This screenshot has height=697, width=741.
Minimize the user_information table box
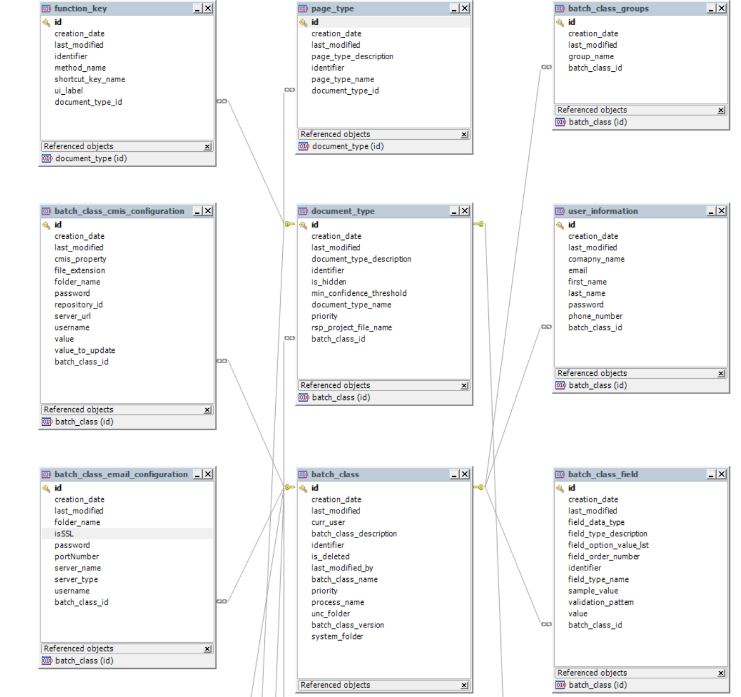click(711, 211)
